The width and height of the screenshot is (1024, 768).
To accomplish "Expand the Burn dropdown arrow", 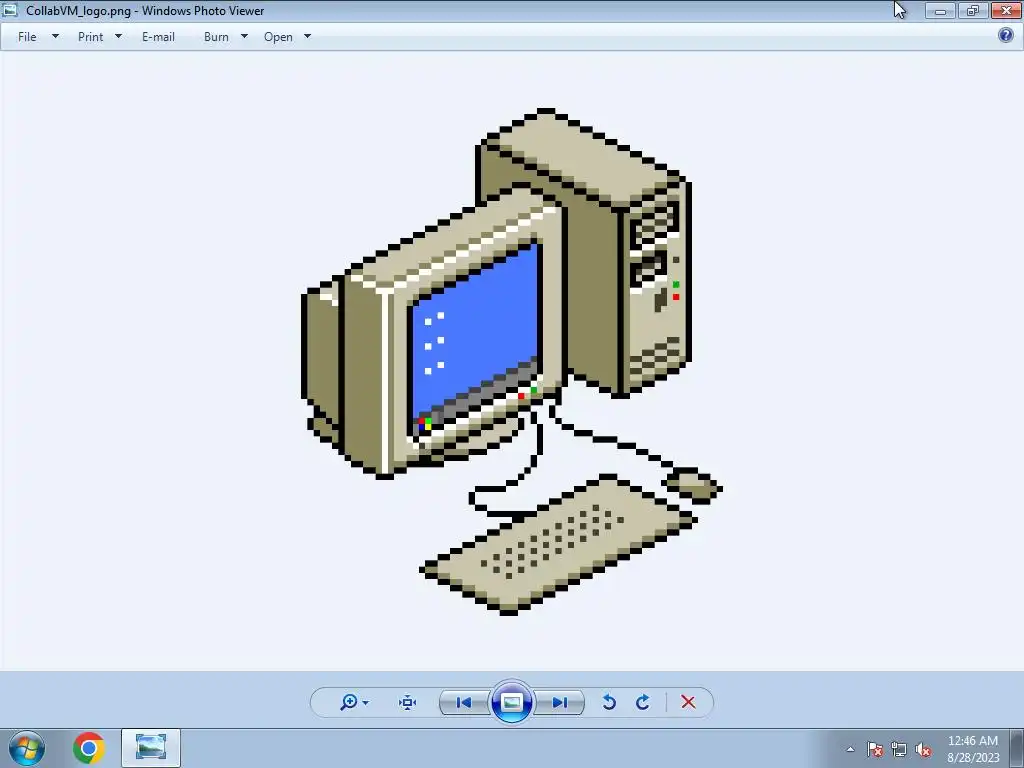I will pyautogui.click(x=244, y=37).
